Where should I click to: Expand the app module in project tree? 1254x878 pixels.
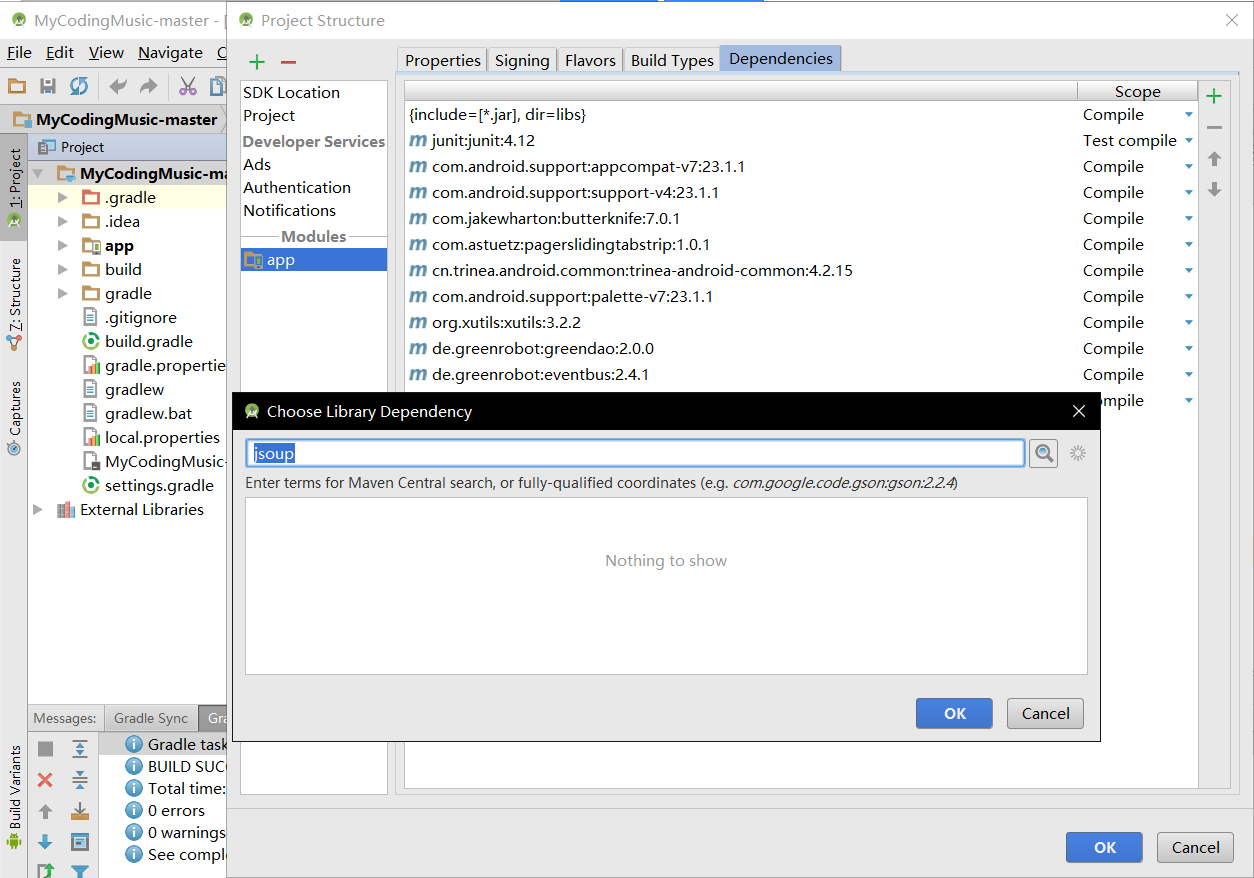point(62,245)
